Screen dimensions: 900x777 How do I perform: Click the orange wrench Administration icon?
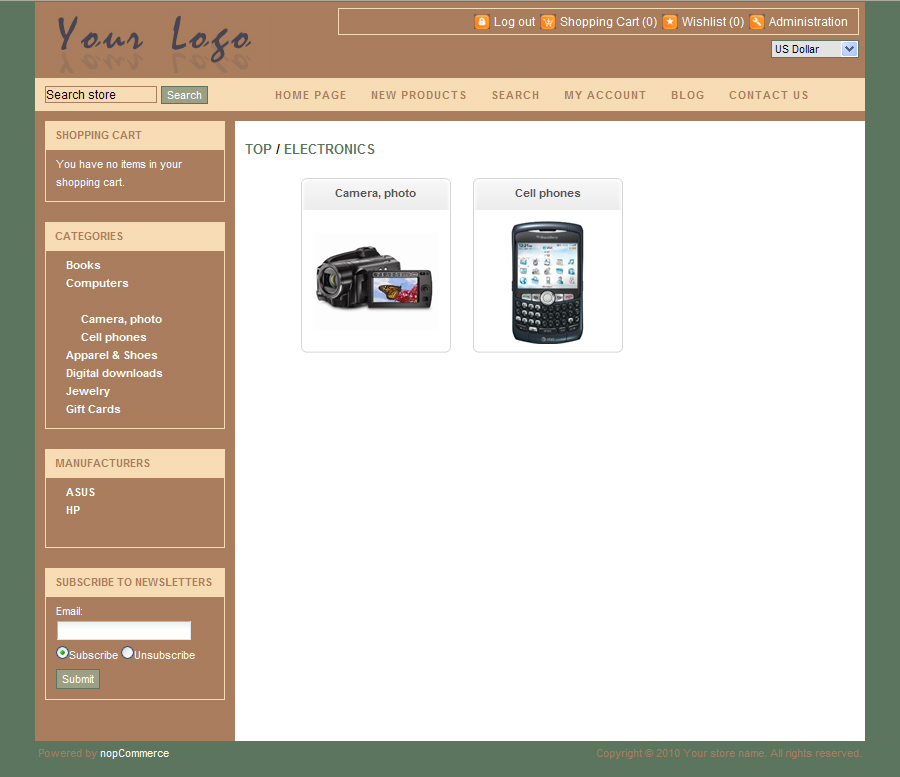pyautogui.click(x=757, y=22)
